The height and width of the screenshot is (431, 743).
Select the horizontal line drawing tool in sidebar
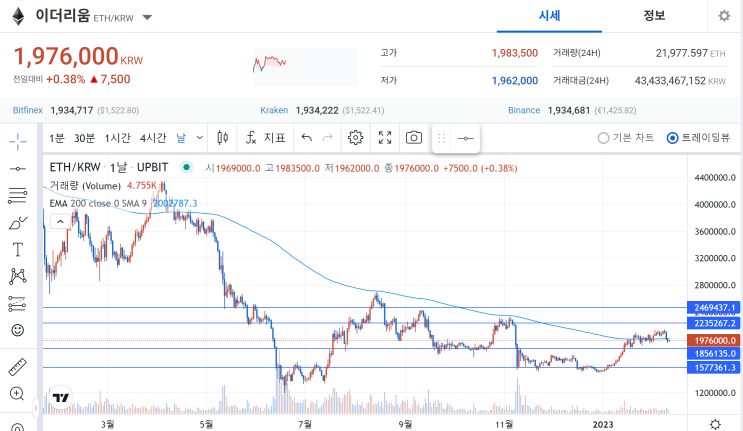tap(18, 169)
